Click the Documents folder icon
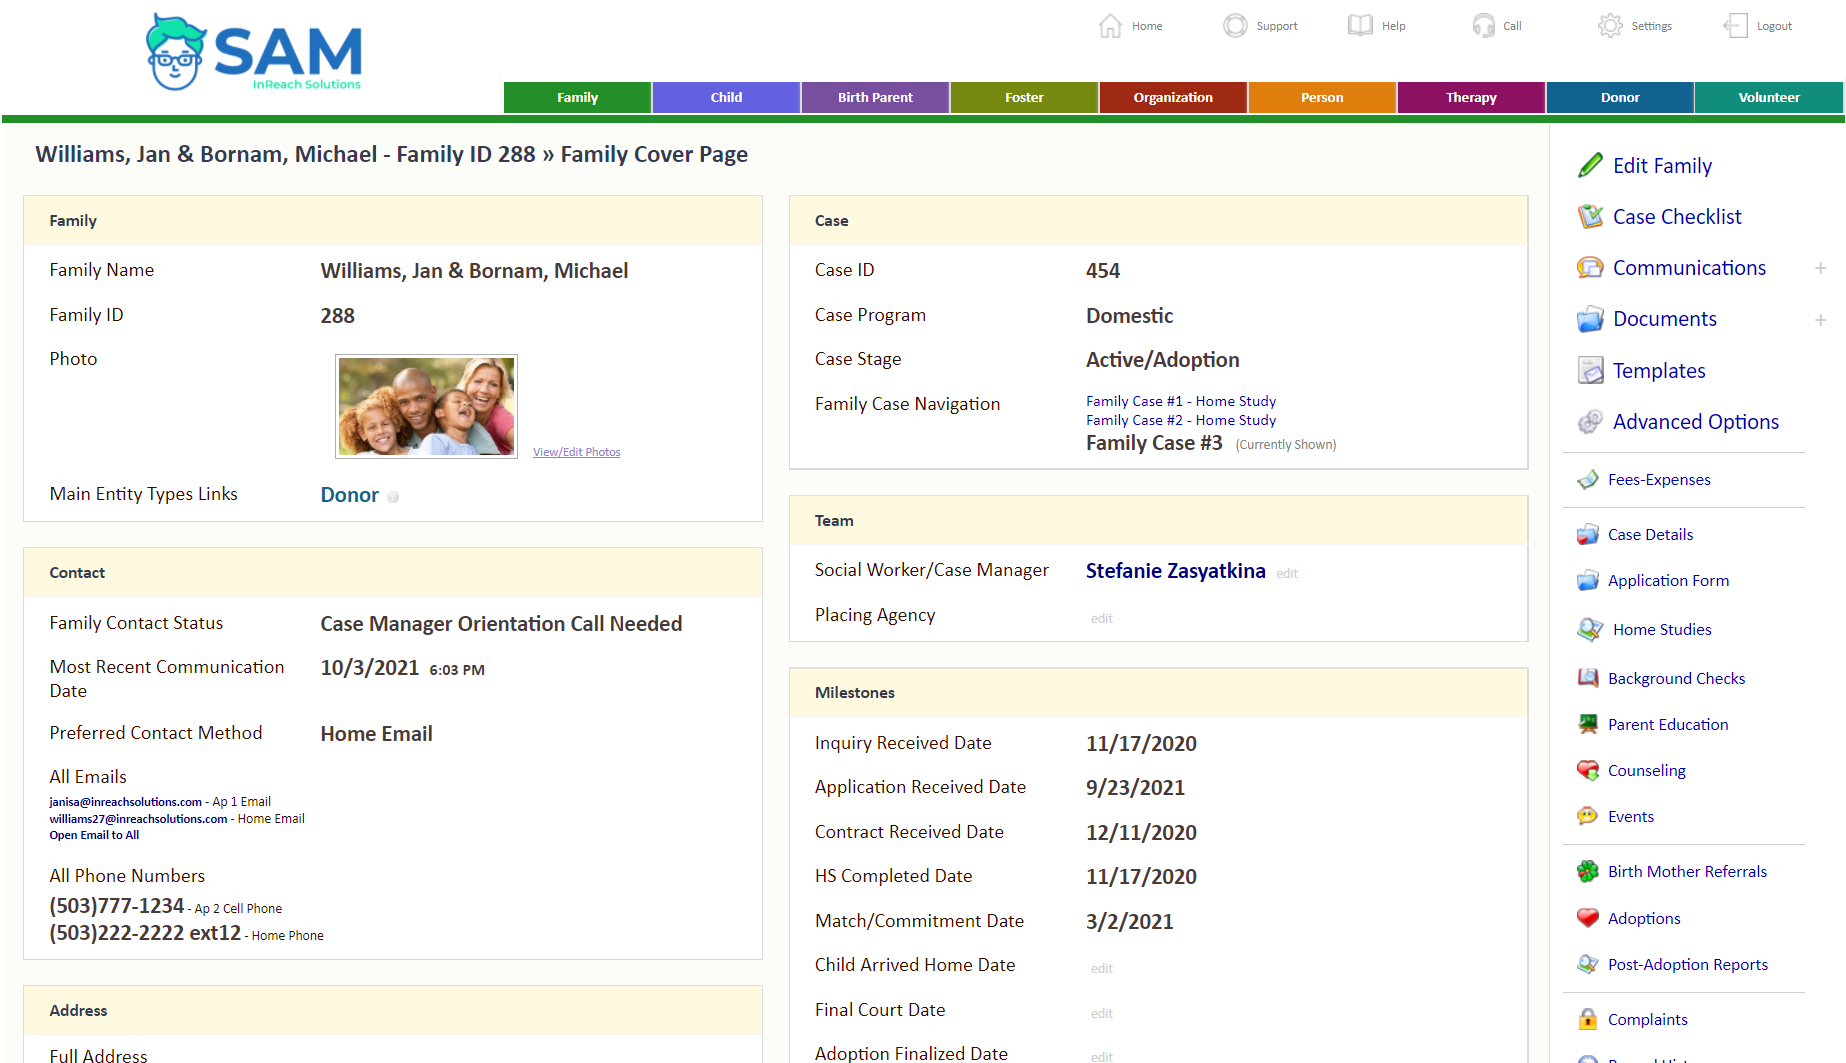The image size is (1846, 1063). [1590, 319]
